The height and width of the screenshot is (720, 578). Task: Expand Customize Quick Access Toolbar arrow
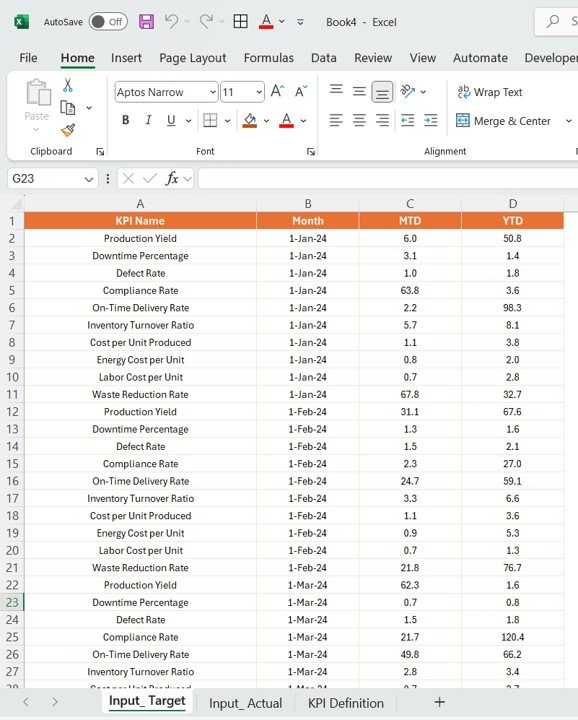[x=300, y=22]
